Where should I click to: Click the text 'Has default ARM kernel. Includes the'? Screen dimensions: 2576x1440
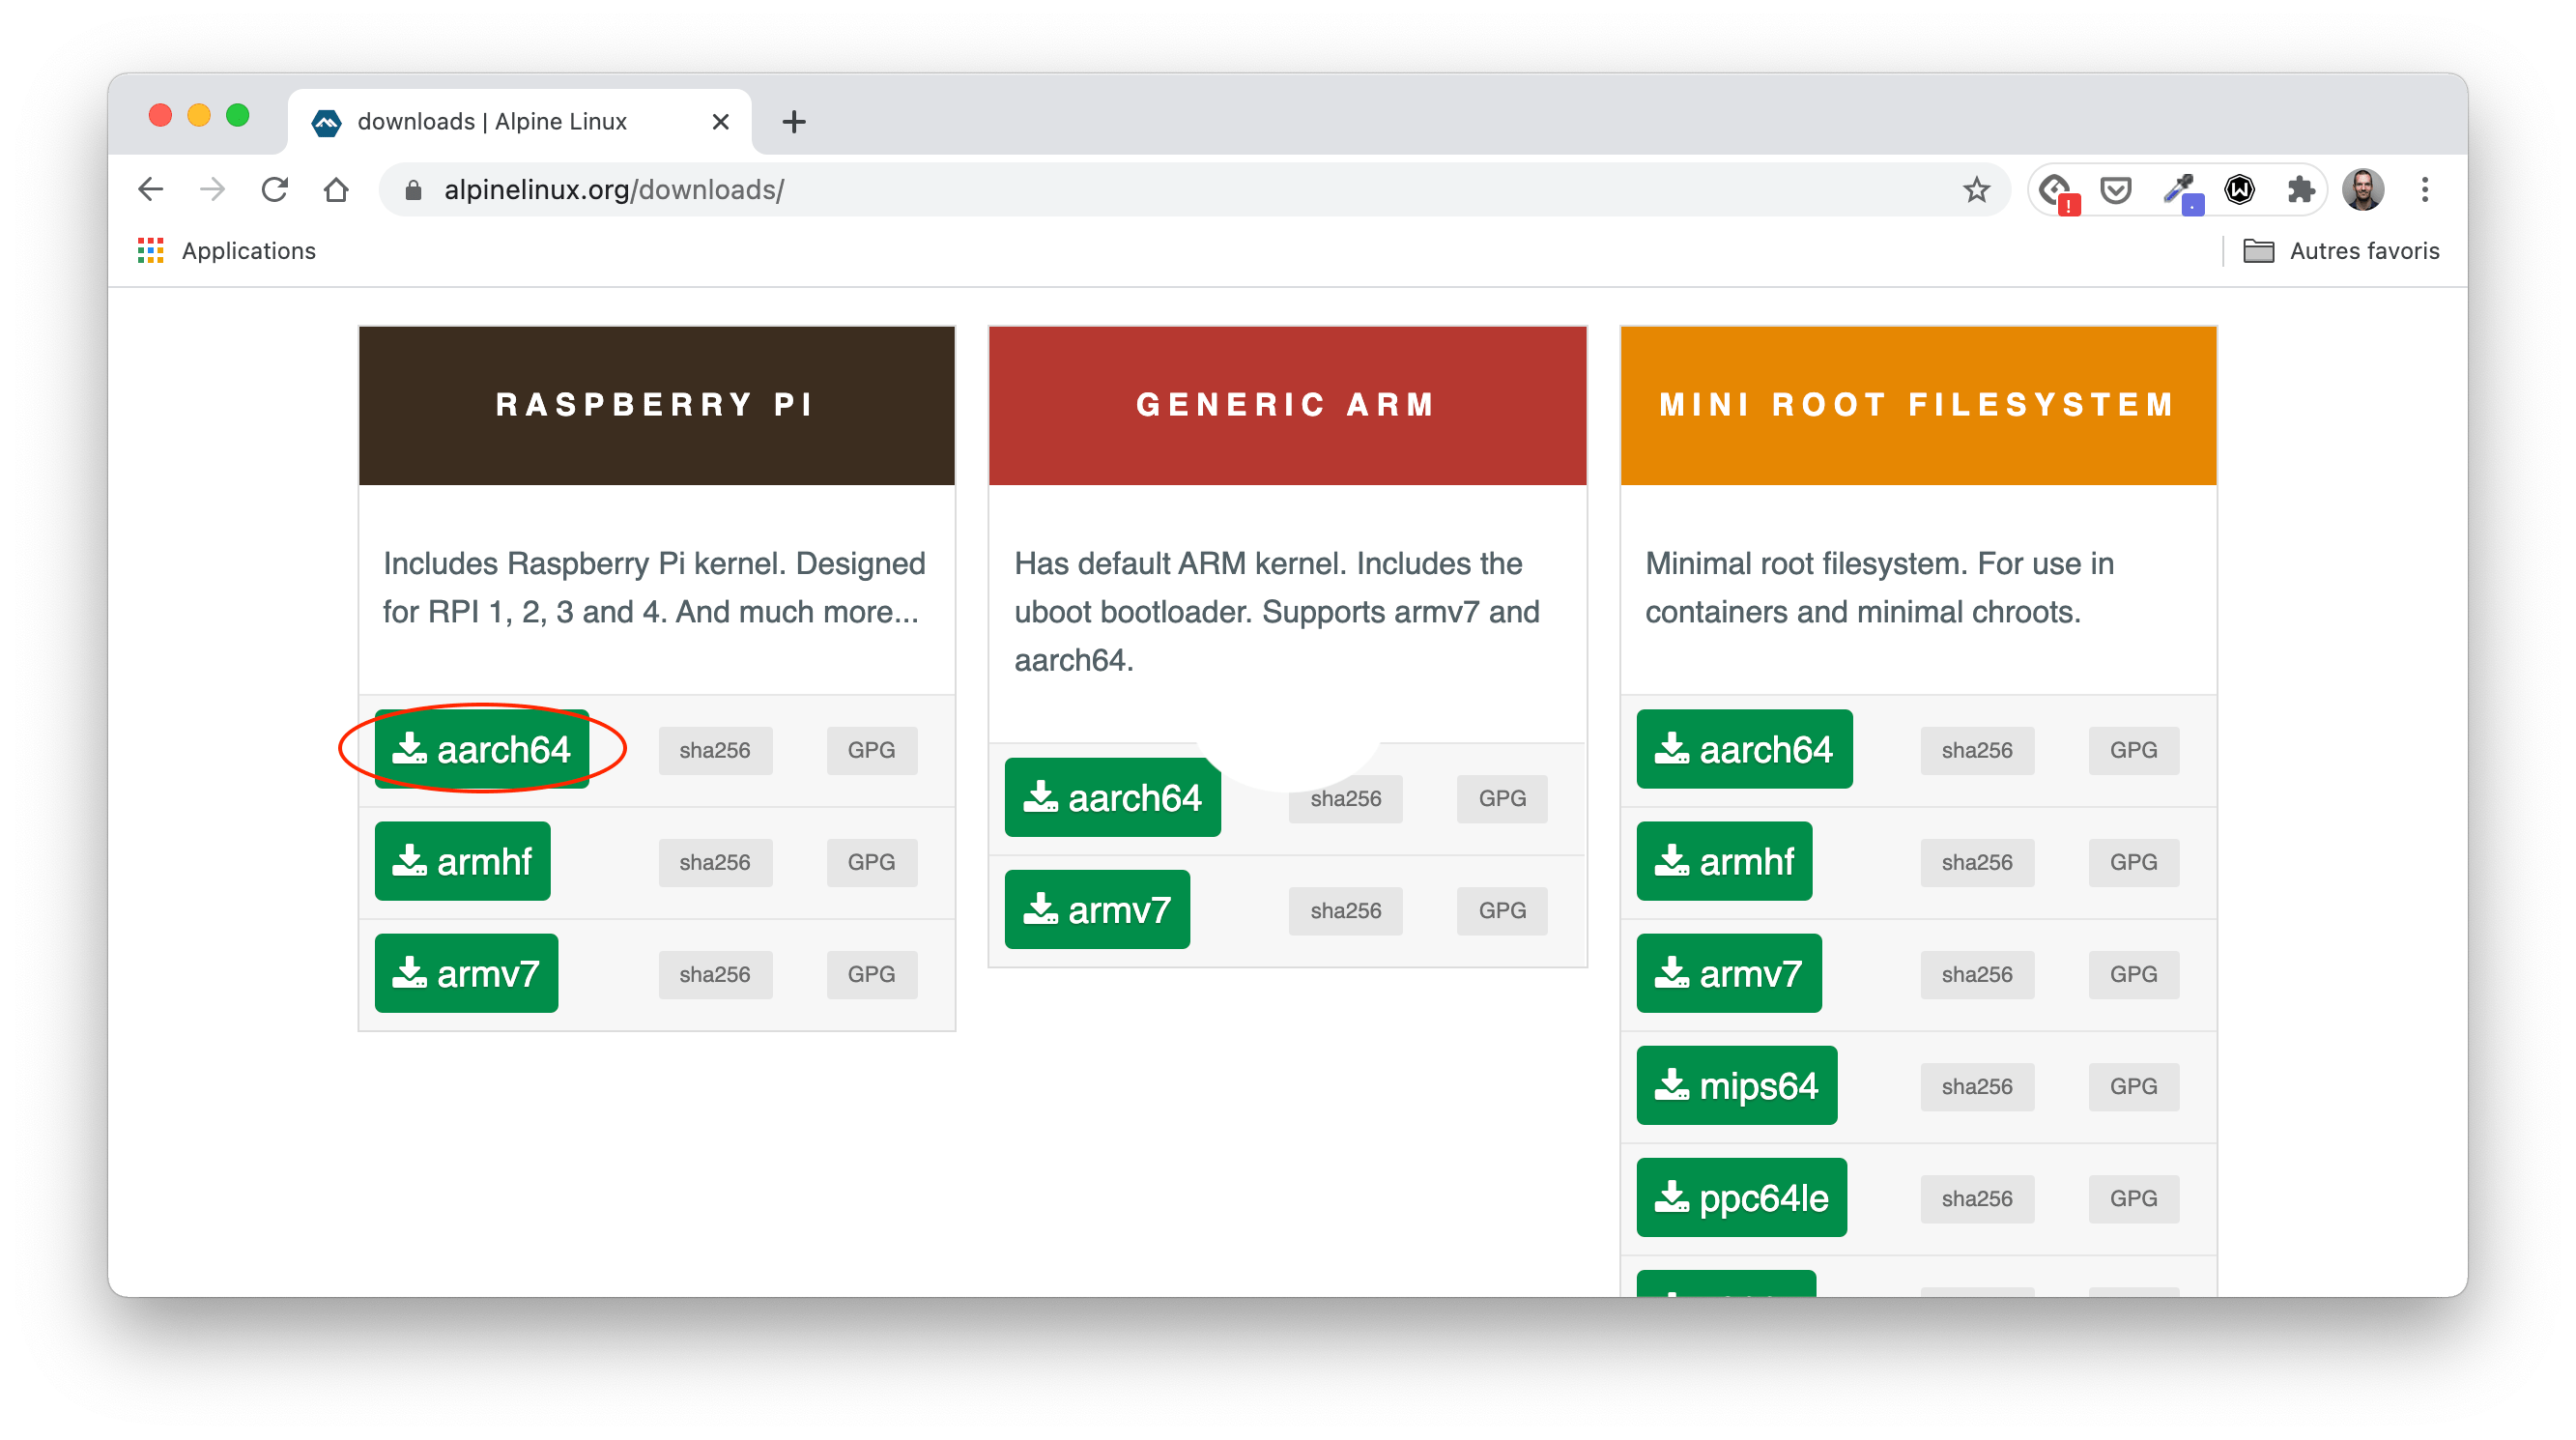(1268, 563)
